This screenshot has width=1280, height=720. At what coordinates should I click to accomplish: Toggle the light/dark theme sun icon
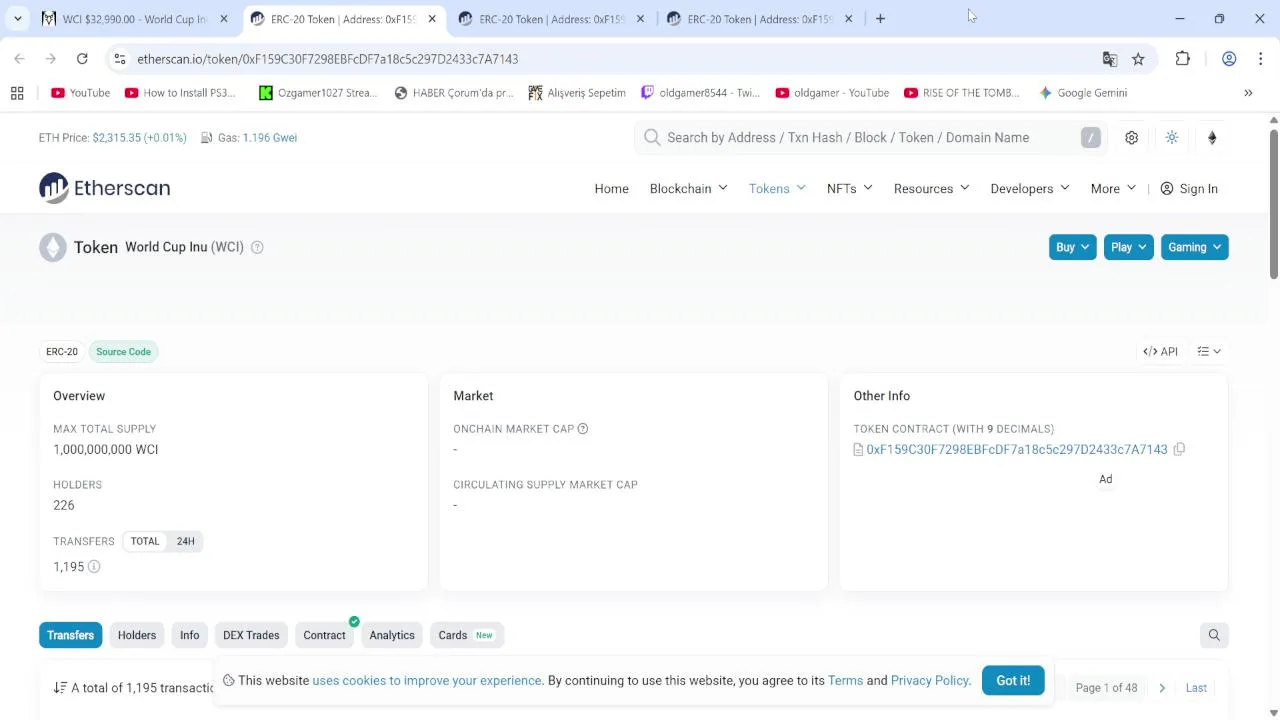(1172, 138)
